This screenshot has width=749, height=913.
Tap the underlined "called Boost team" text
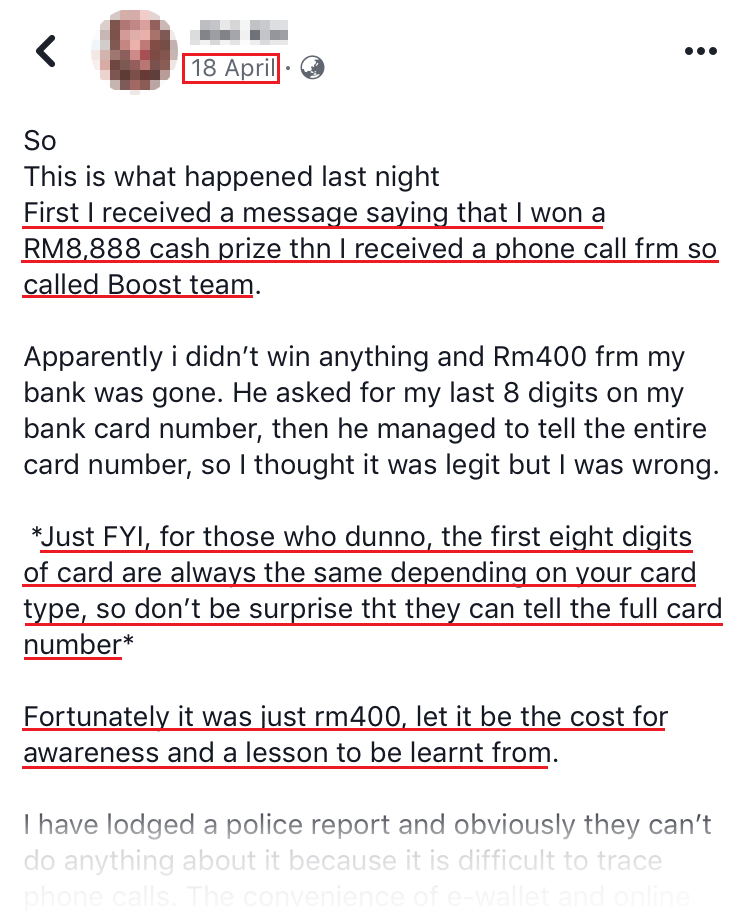pyautogui.click(x=138, y=285)
